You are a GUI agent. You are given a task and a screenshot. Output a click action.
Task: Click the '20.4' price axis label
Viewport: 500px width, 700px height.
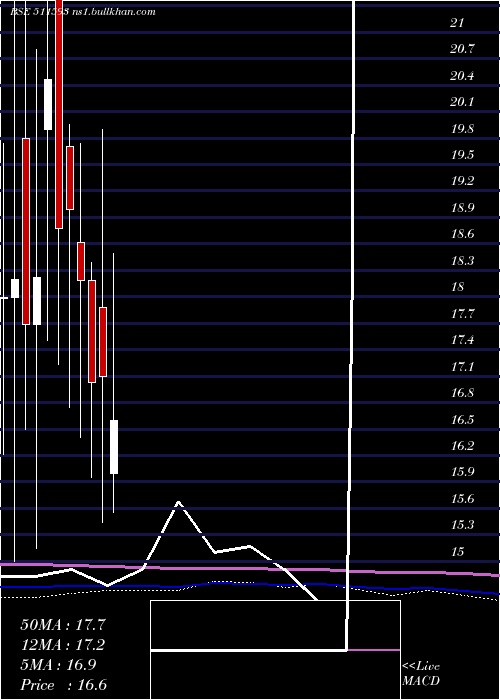[x=462, y=76]
